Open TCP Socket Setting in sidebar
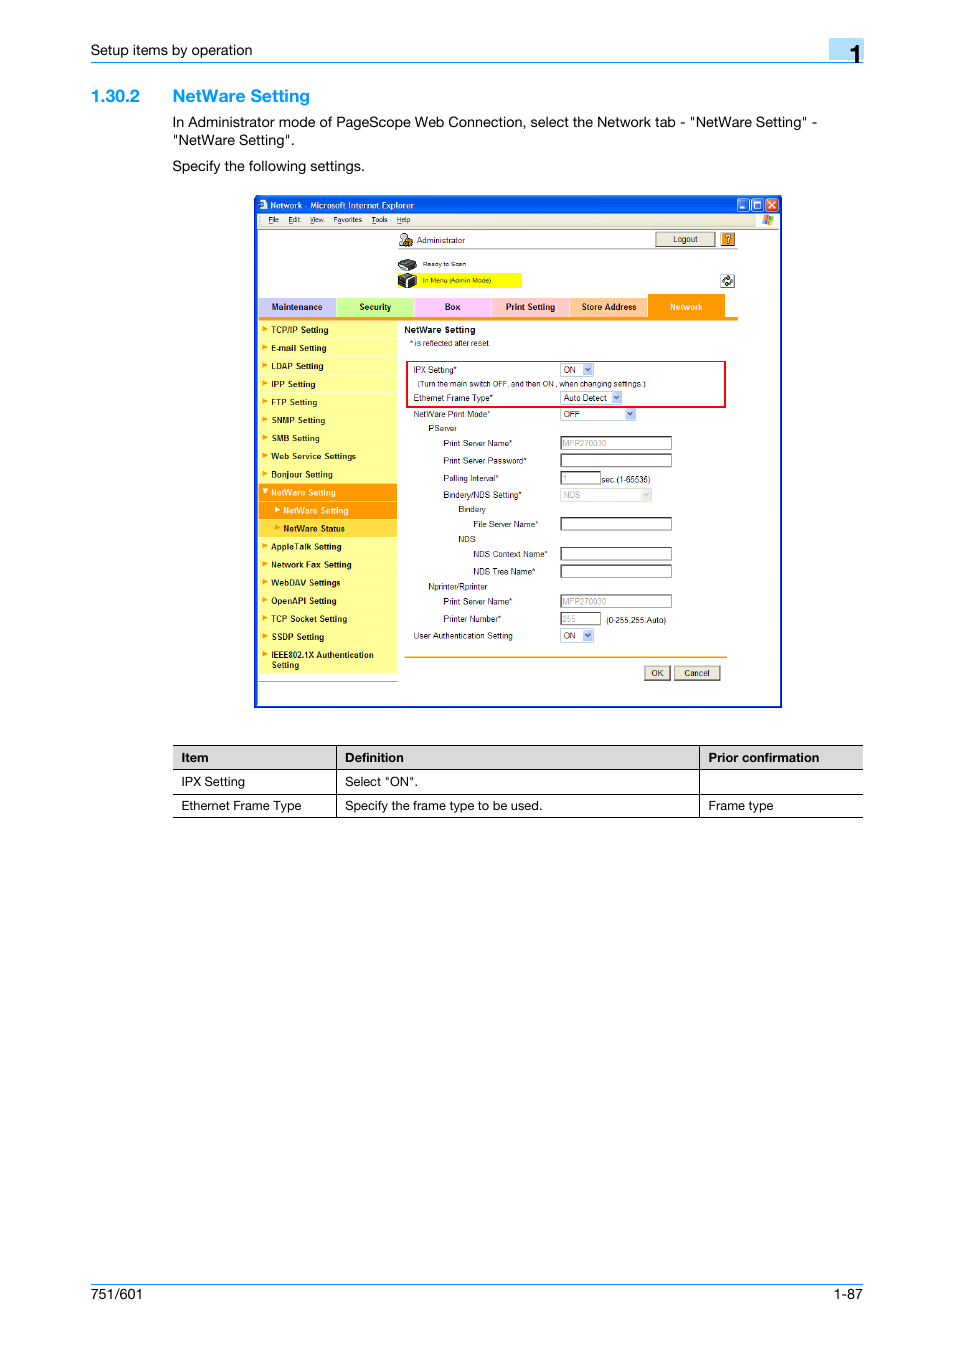Image resolution: width=954 pixels, height=1350 pixels. [309, 619]
